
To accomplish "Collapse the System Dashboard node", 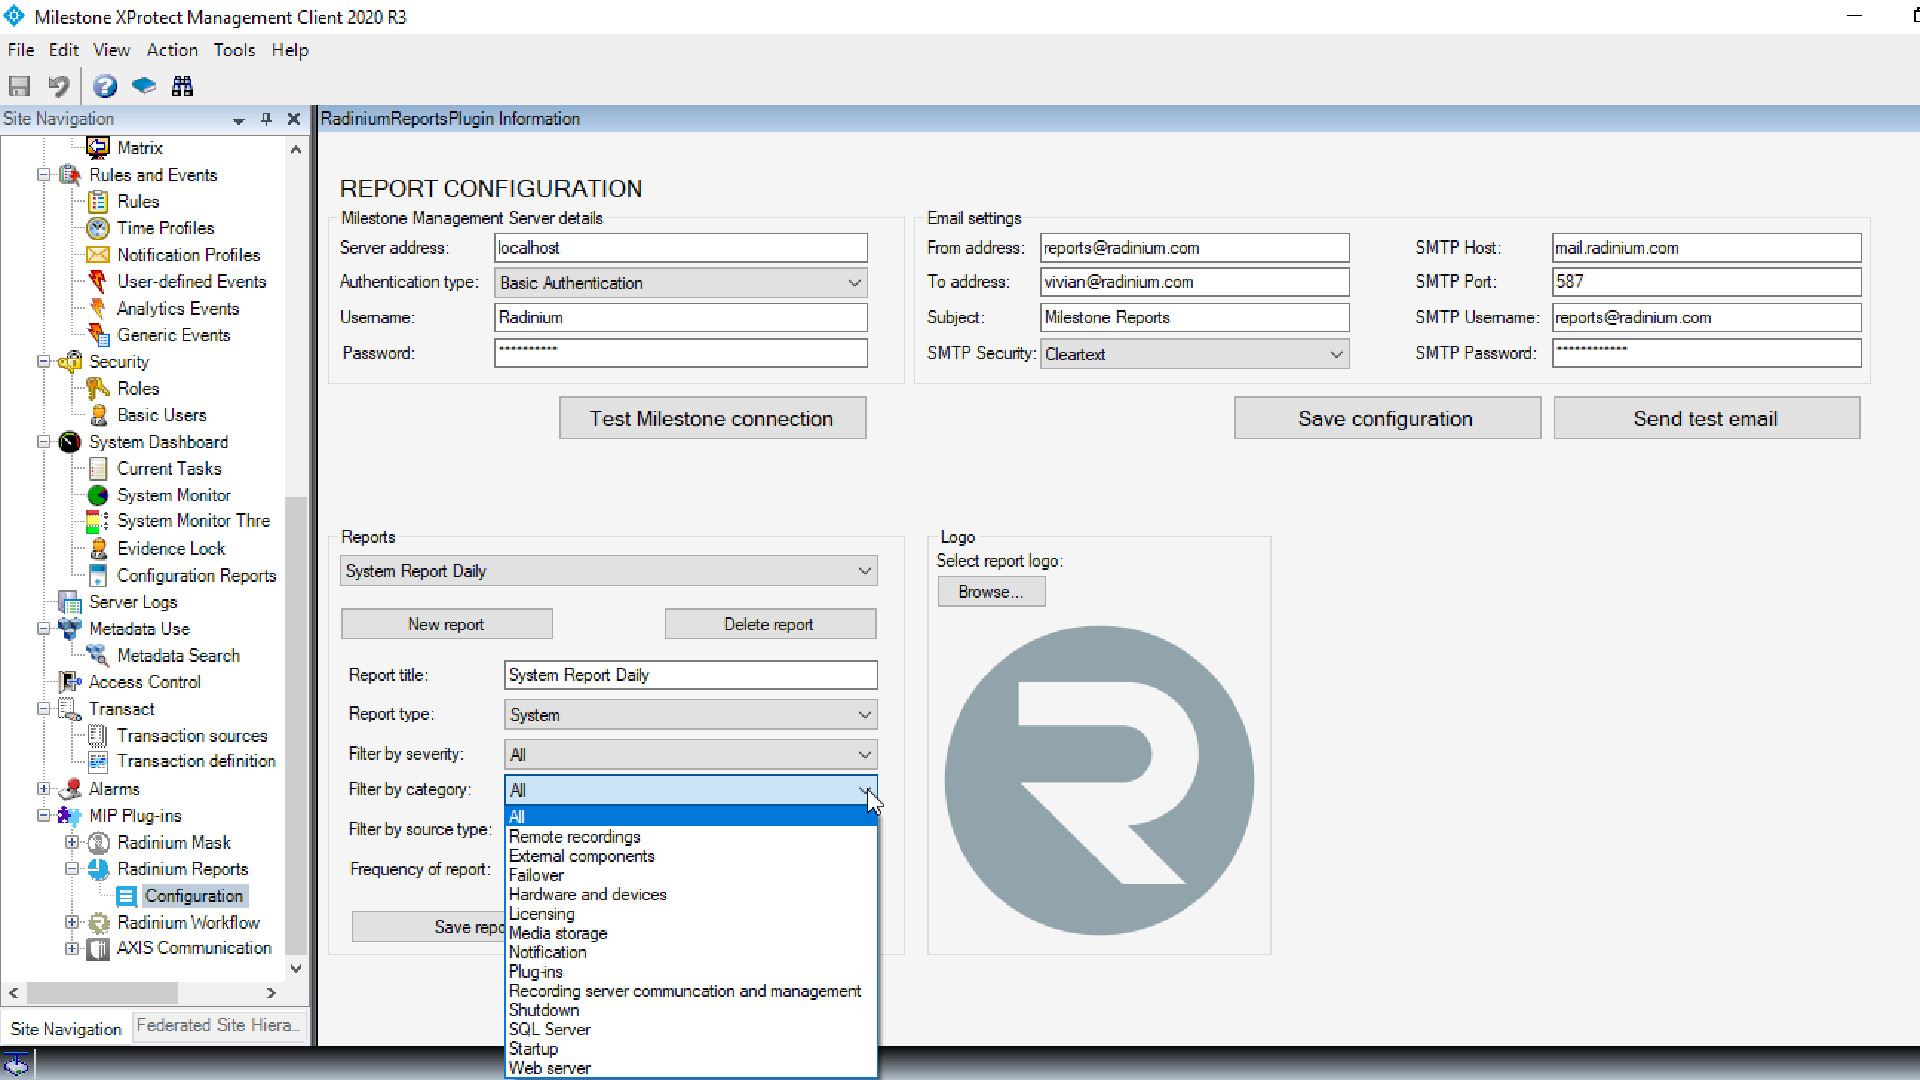I will tap(44, 442).
